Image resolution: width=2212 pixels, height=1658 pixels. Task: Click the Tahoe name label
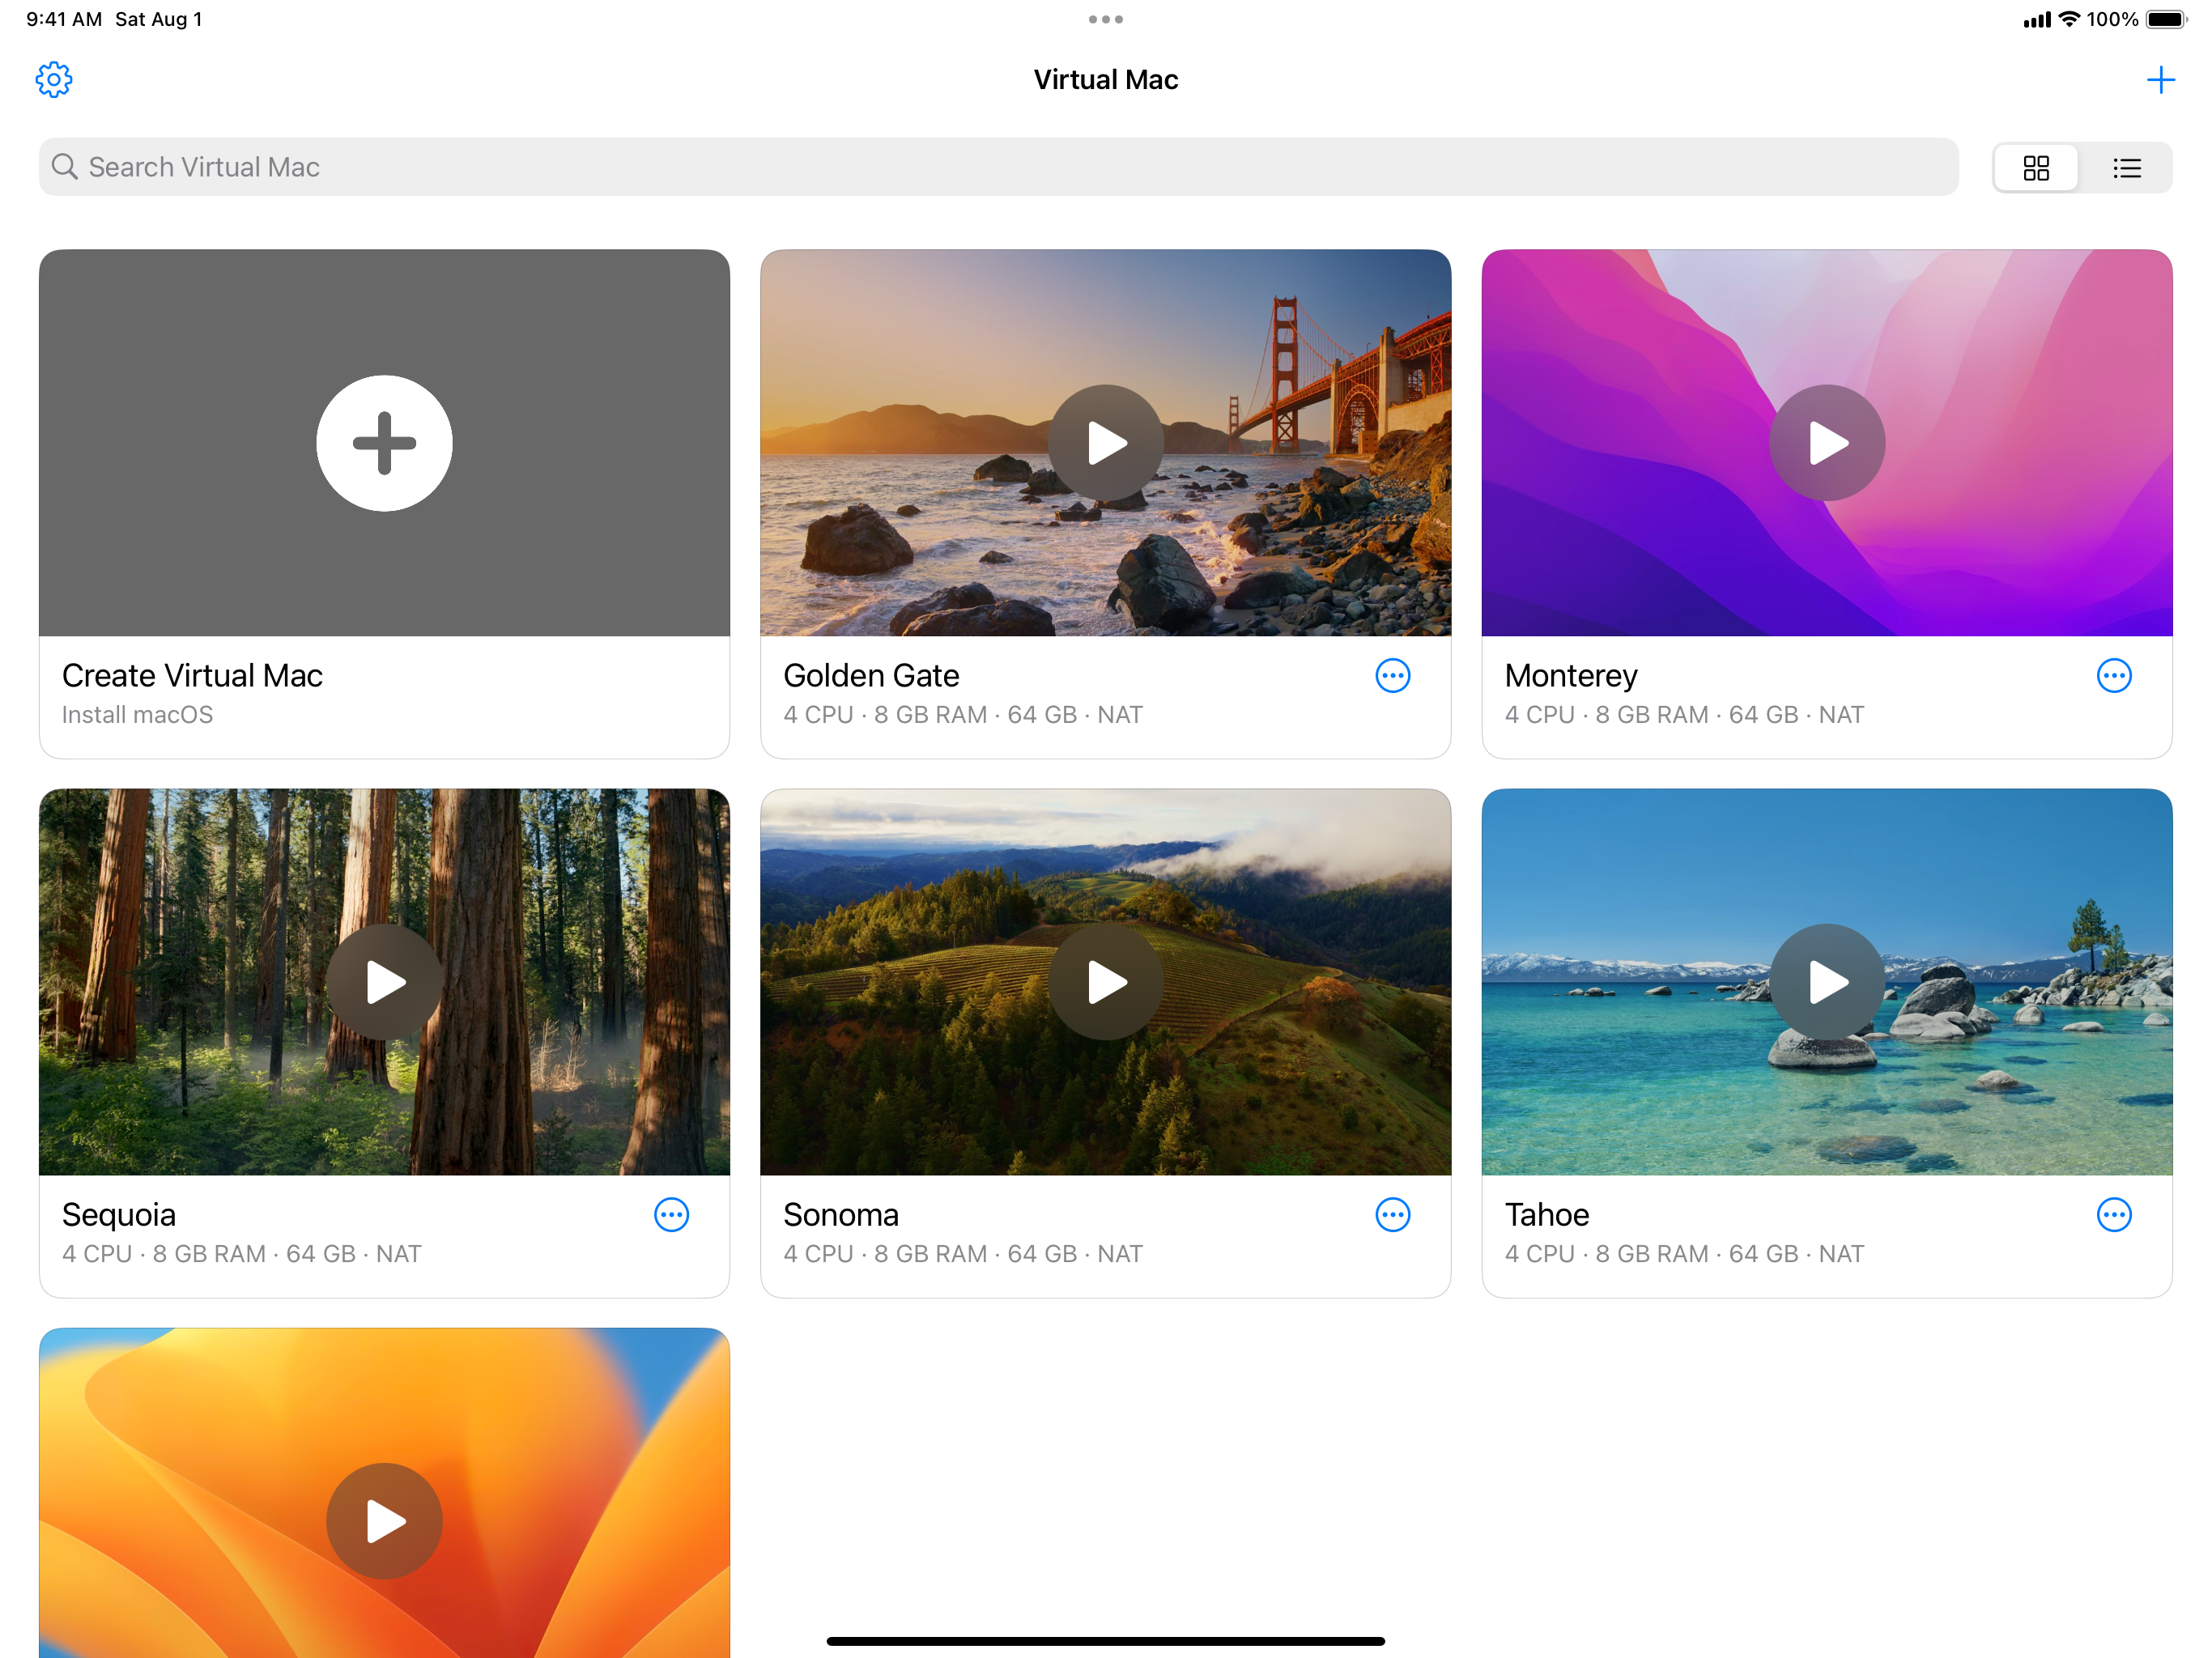[x=1547, y=1215]
